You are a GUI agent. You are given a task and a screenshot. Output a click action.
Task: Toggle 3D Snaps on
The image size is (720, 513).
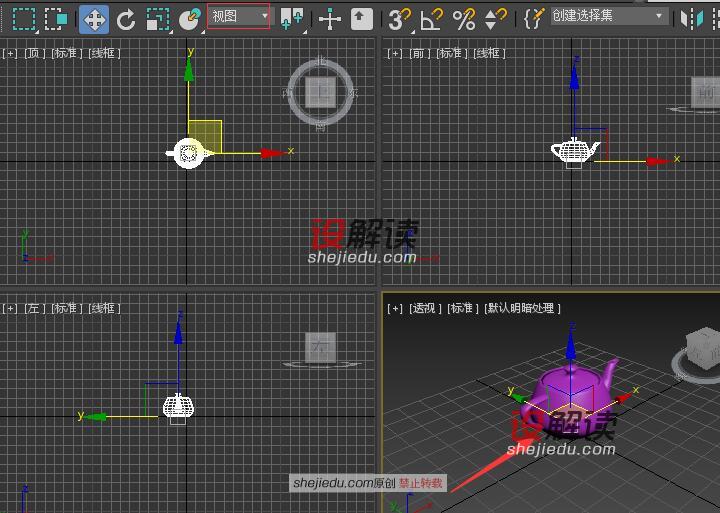click(x=399, y=19)
